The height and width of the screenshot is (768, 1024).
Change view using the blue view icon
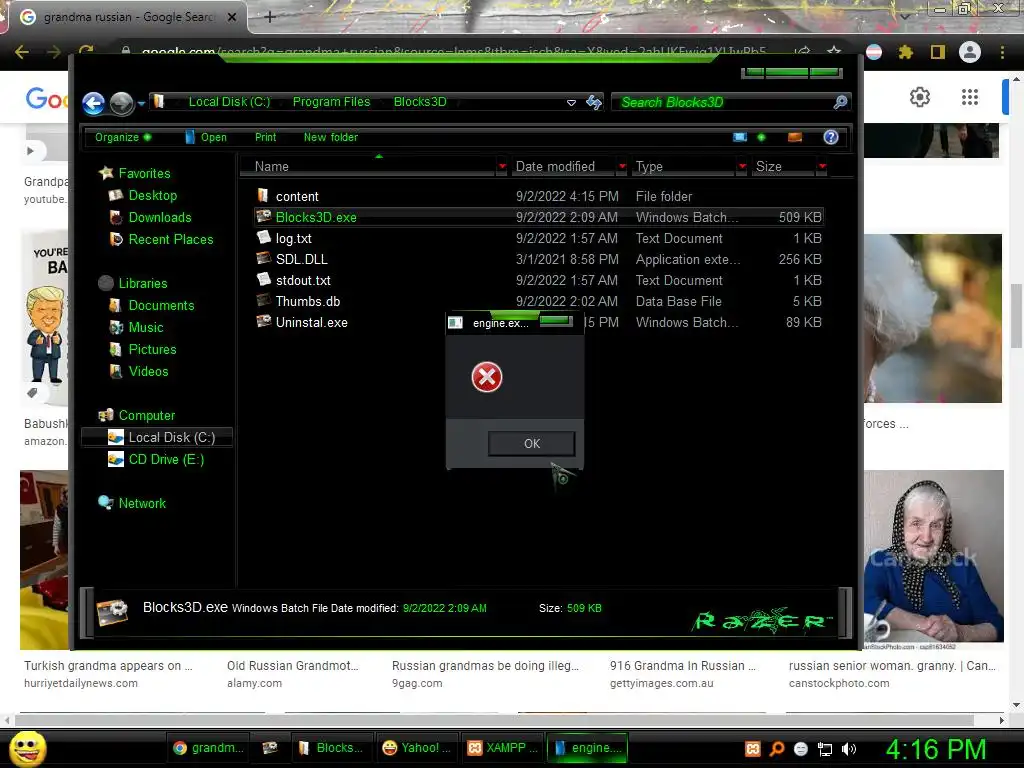[740, 137]
